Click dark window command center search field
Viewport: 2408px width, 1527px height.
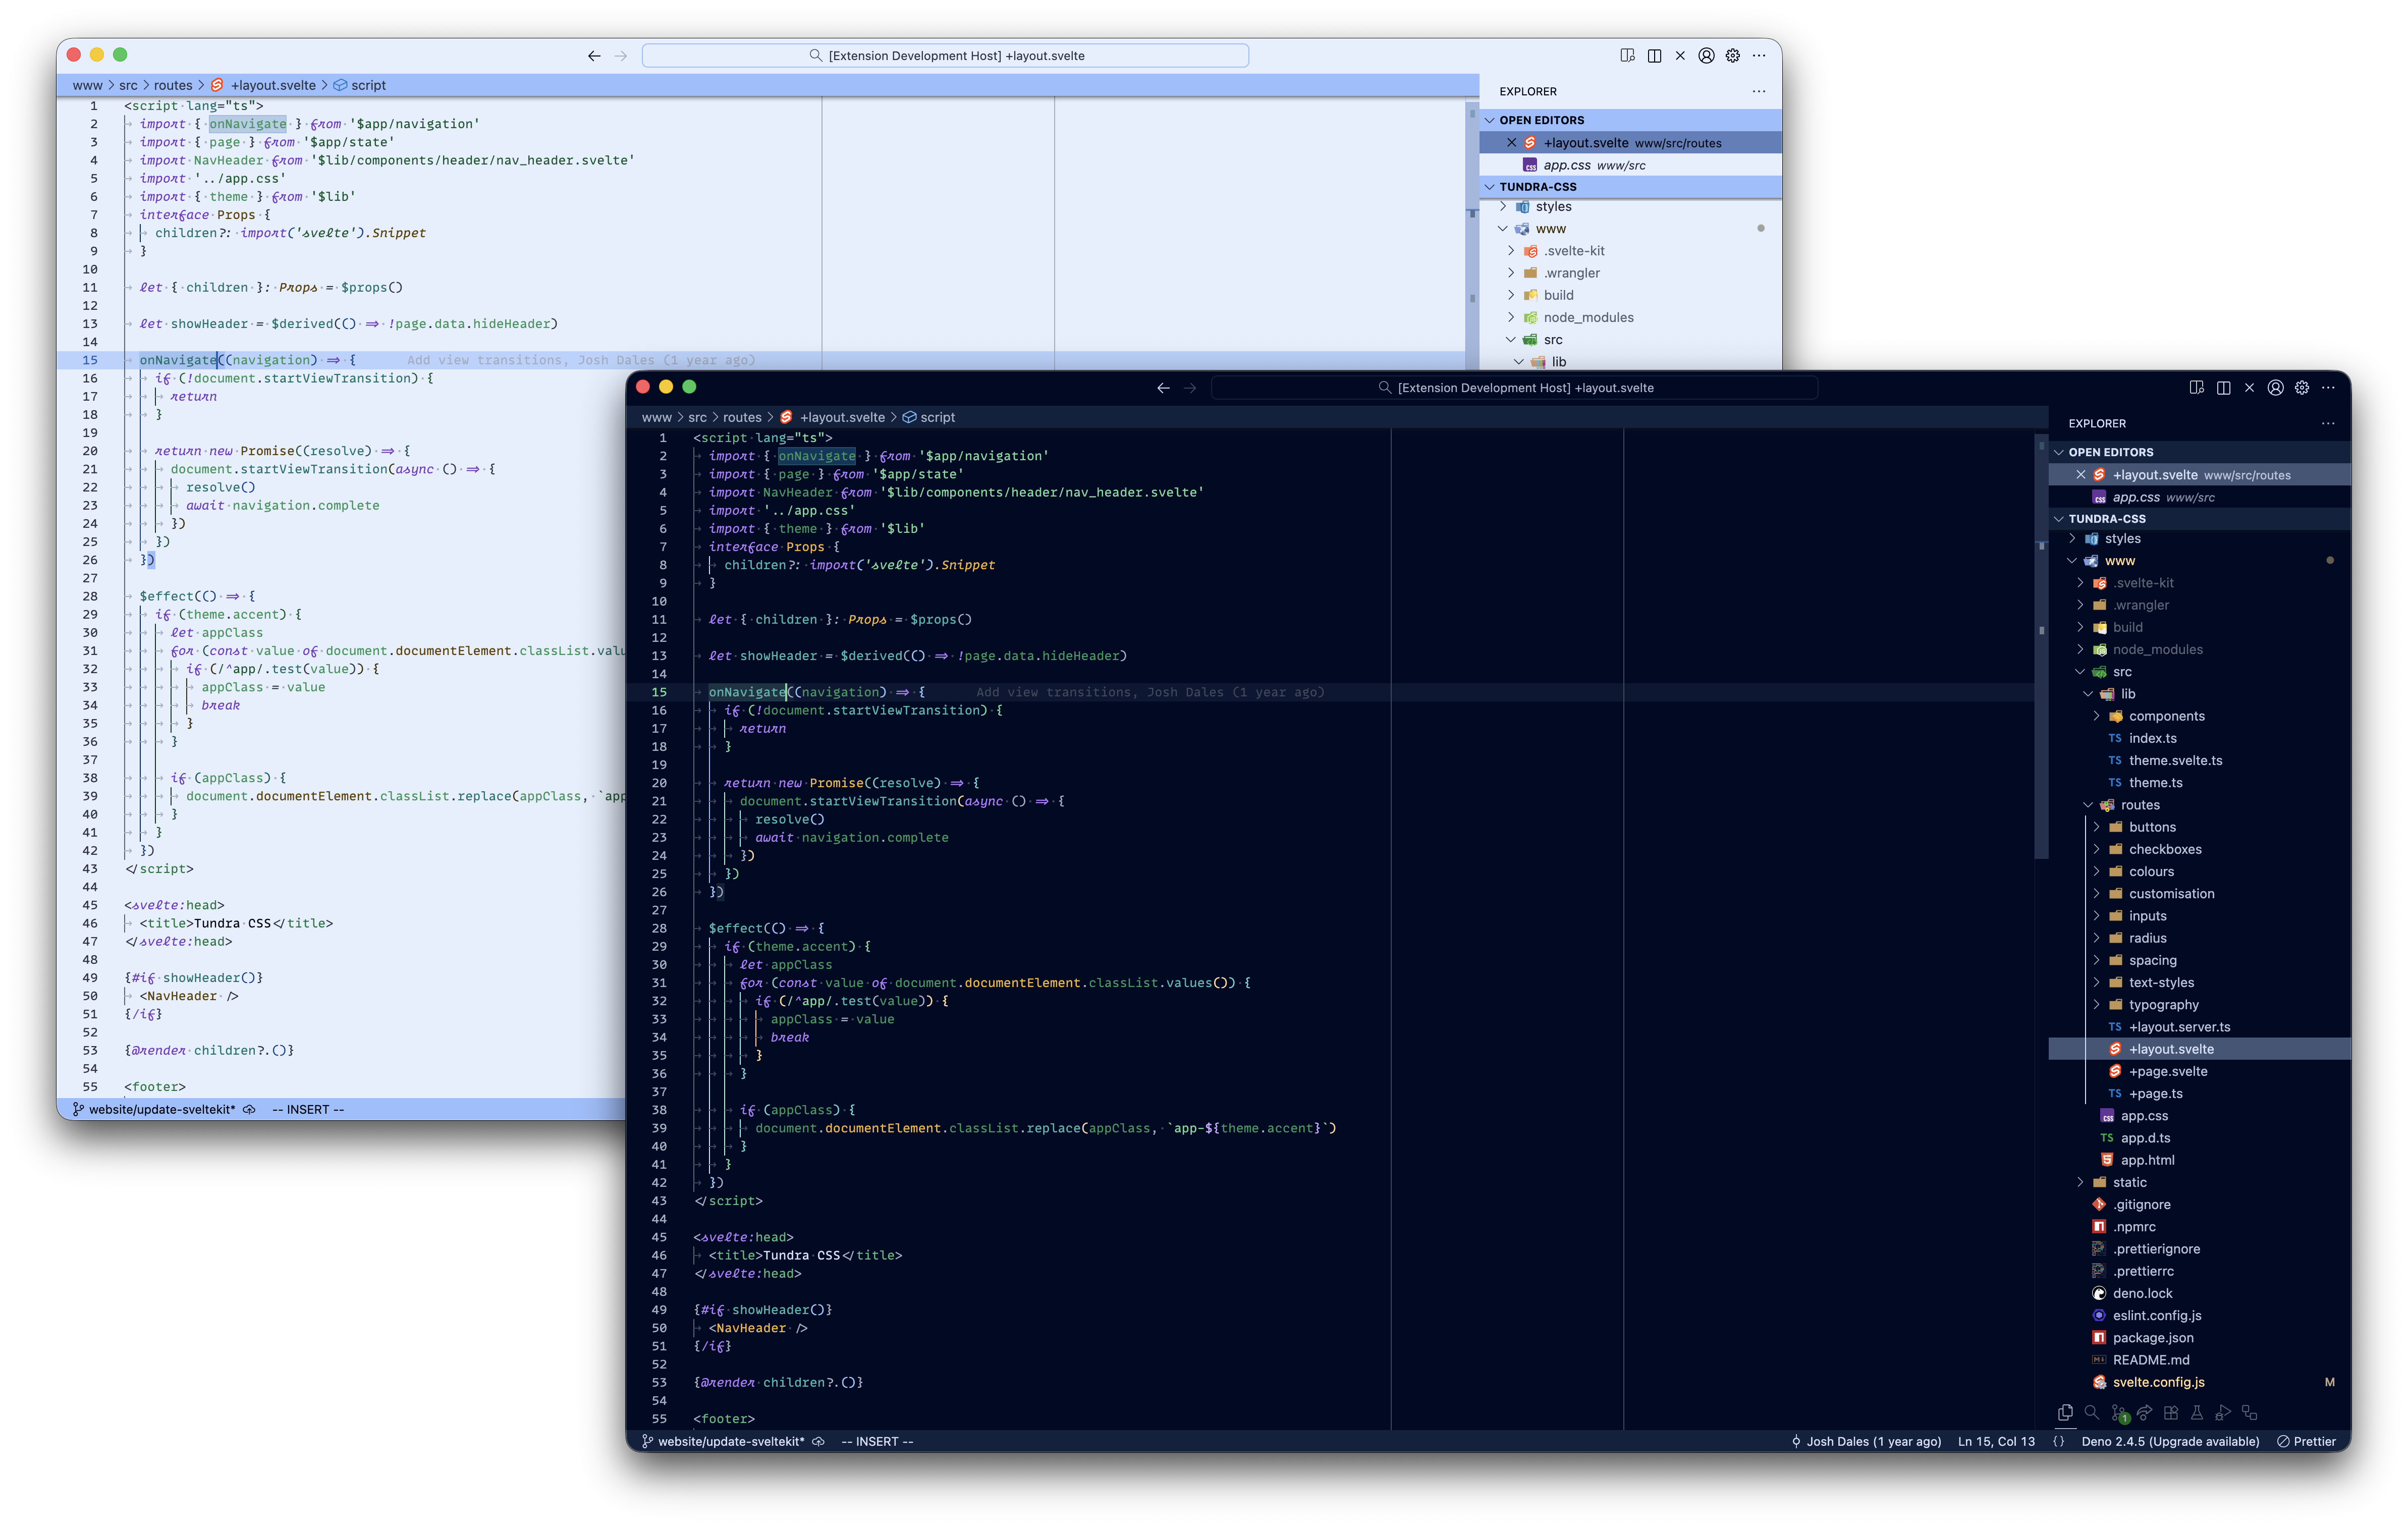(x=1514, y=388)
